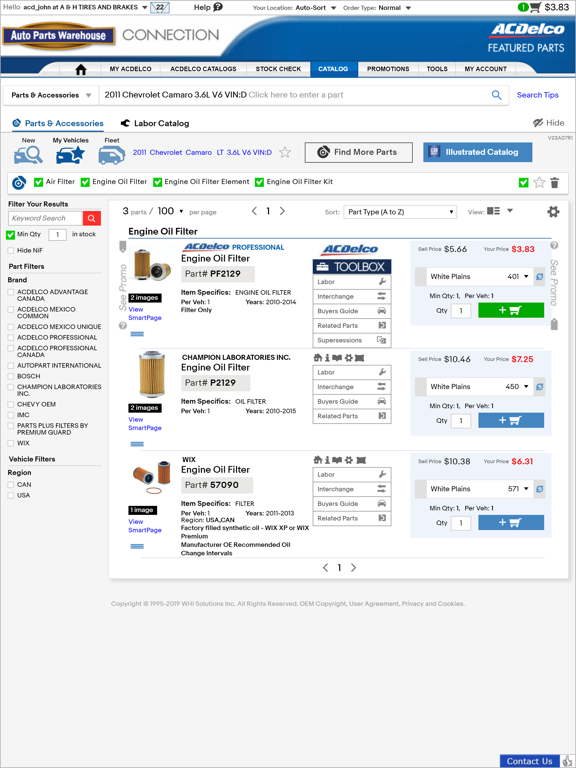This screenshot has height=768, width=576.
Task: Click the red keyword search button
Action: [92, 218]
